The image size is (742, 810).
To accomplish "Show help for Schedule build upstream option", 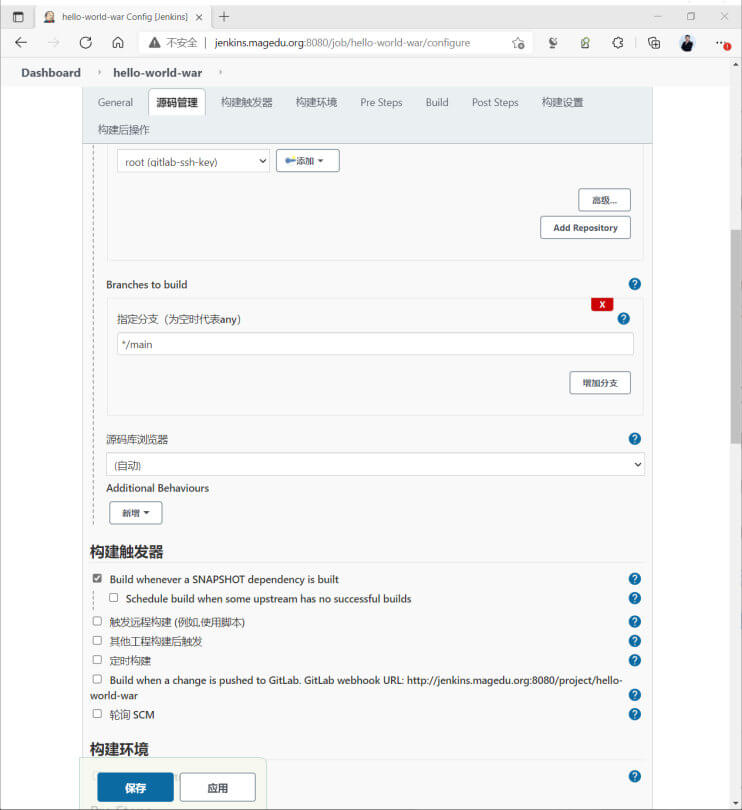I will coord(635,598).
